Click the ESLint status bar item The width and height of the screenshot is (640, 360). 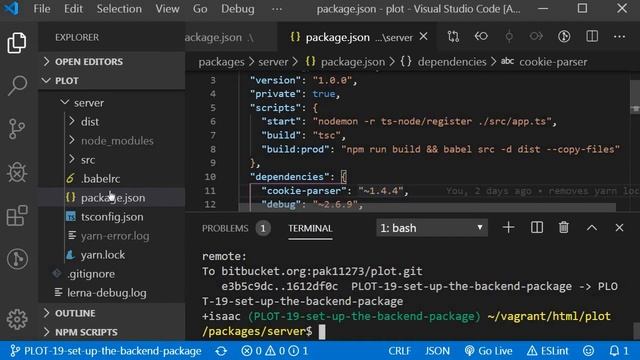coord(547,351)
